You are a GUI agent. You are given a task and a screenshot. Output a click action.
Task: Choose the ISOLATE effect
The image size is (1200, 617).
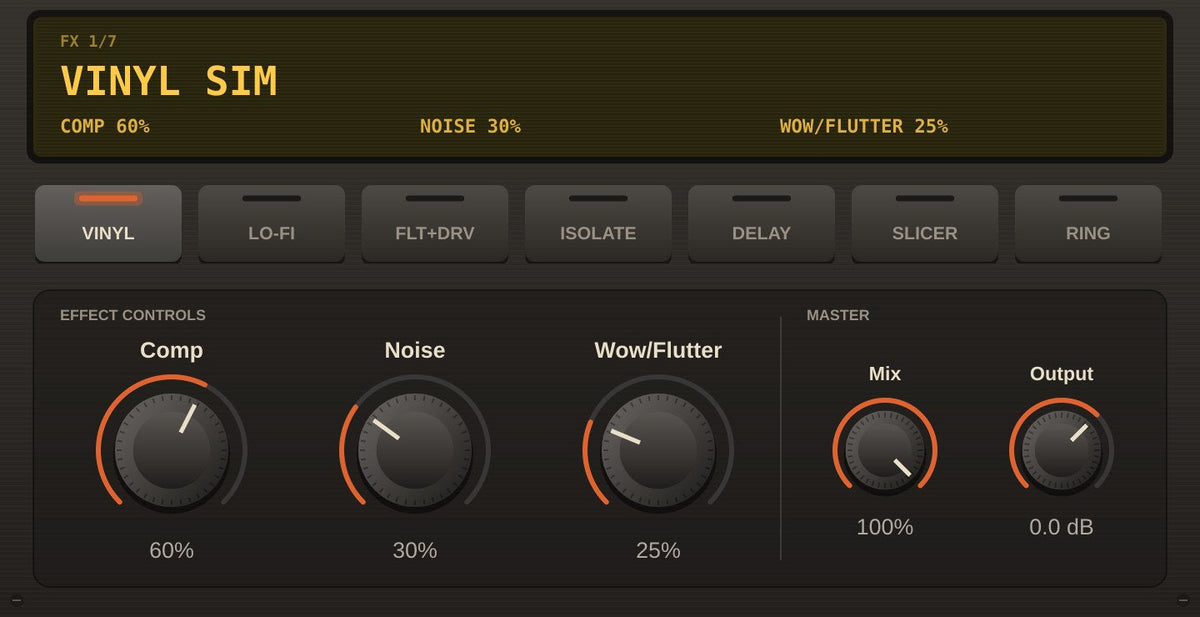tap(598, 223)
